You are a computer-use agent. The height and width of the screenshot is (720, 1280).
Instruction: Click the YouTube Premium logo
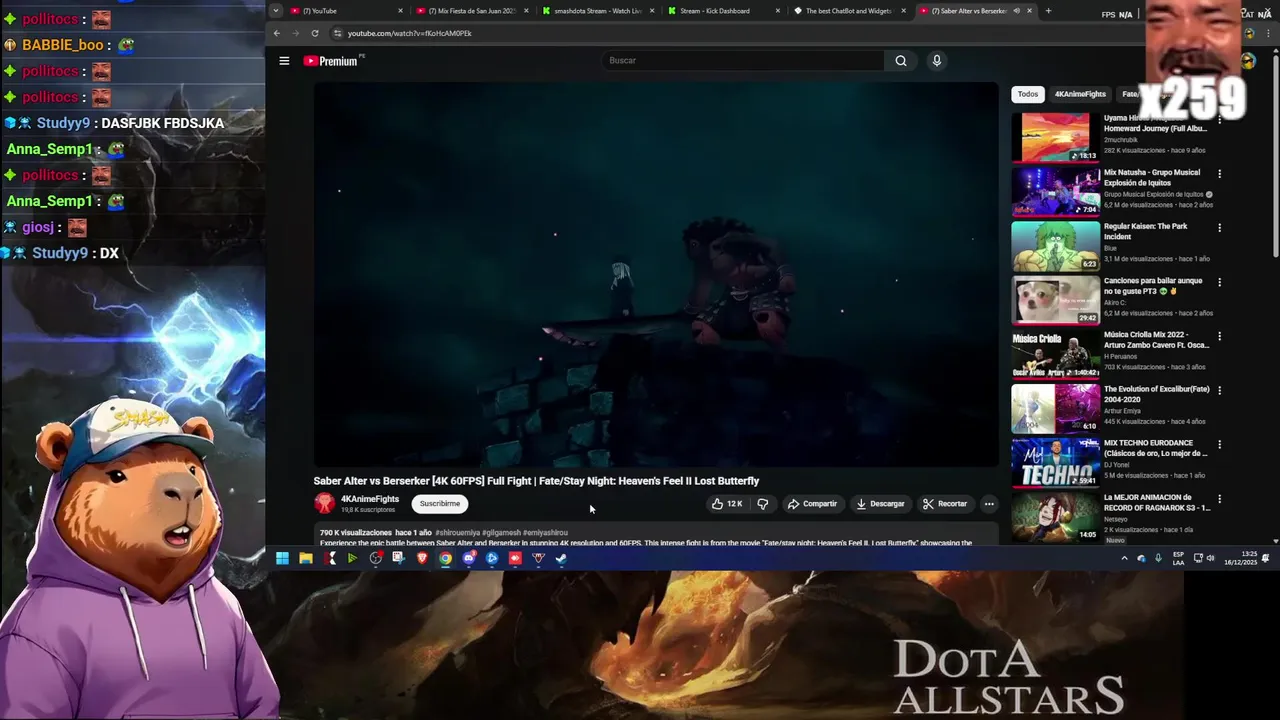(x=331, y=61)
